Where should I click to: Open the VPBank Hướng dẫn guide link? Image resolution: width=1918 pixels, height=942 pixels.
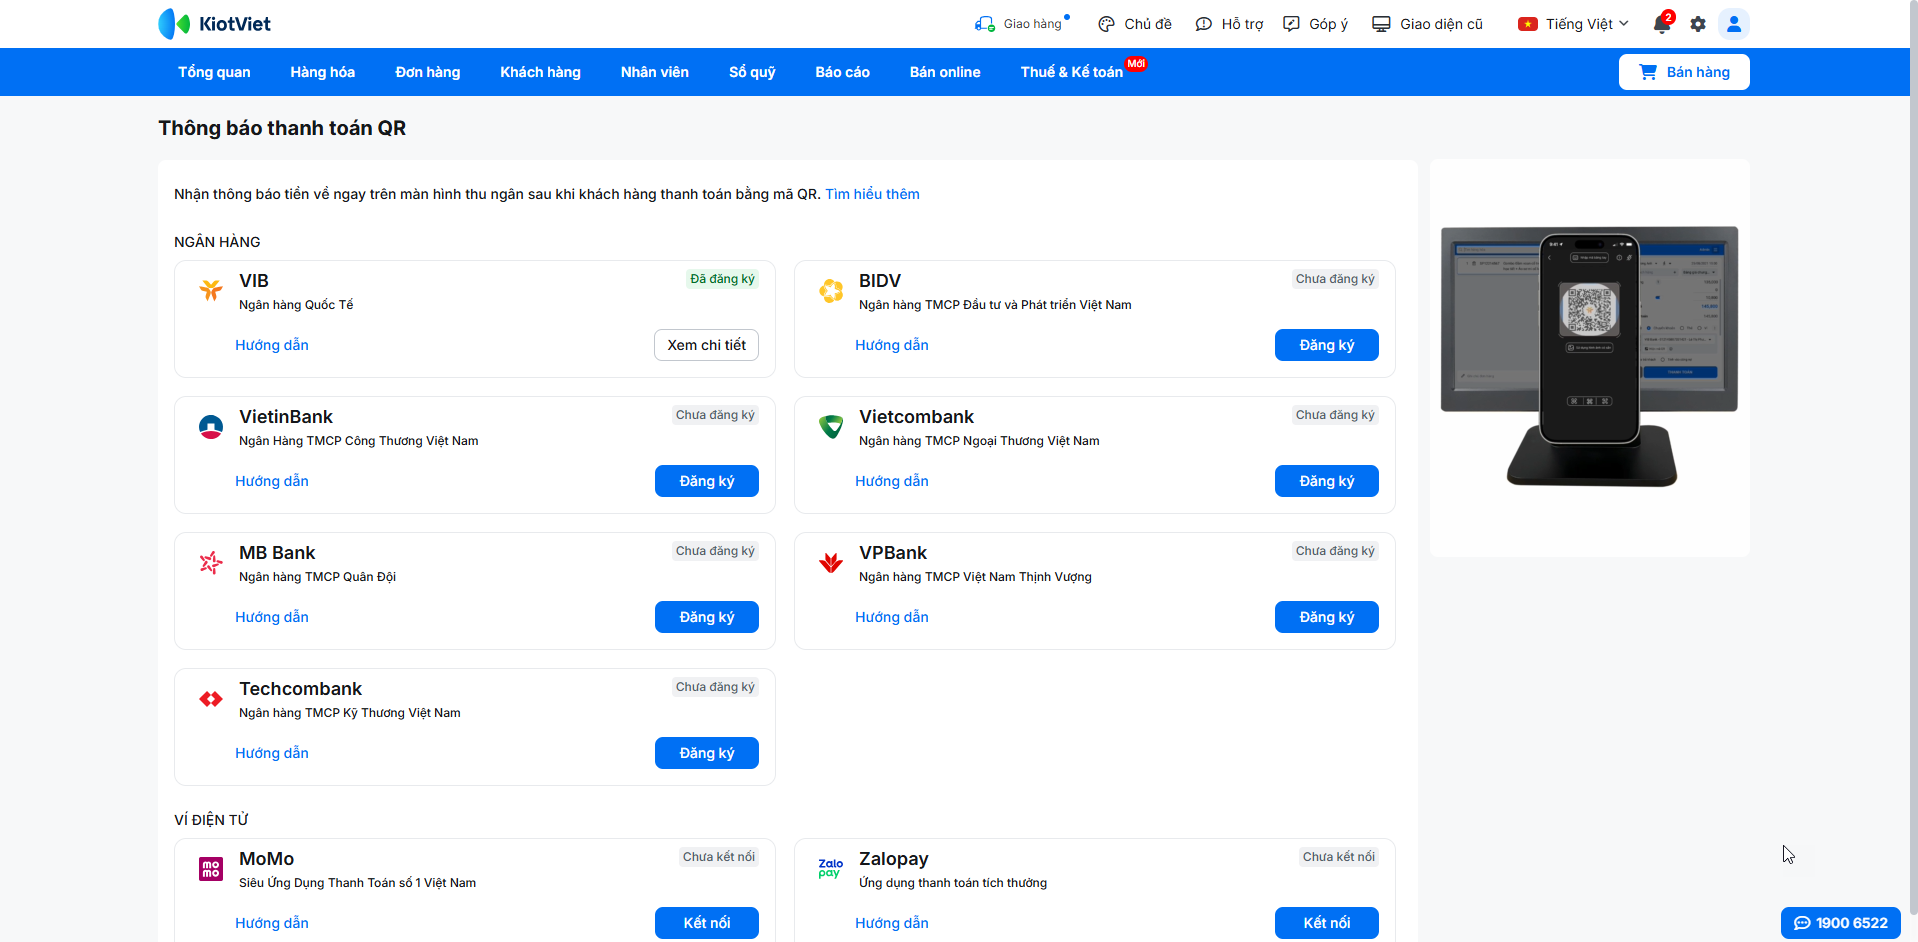[892, 617]
